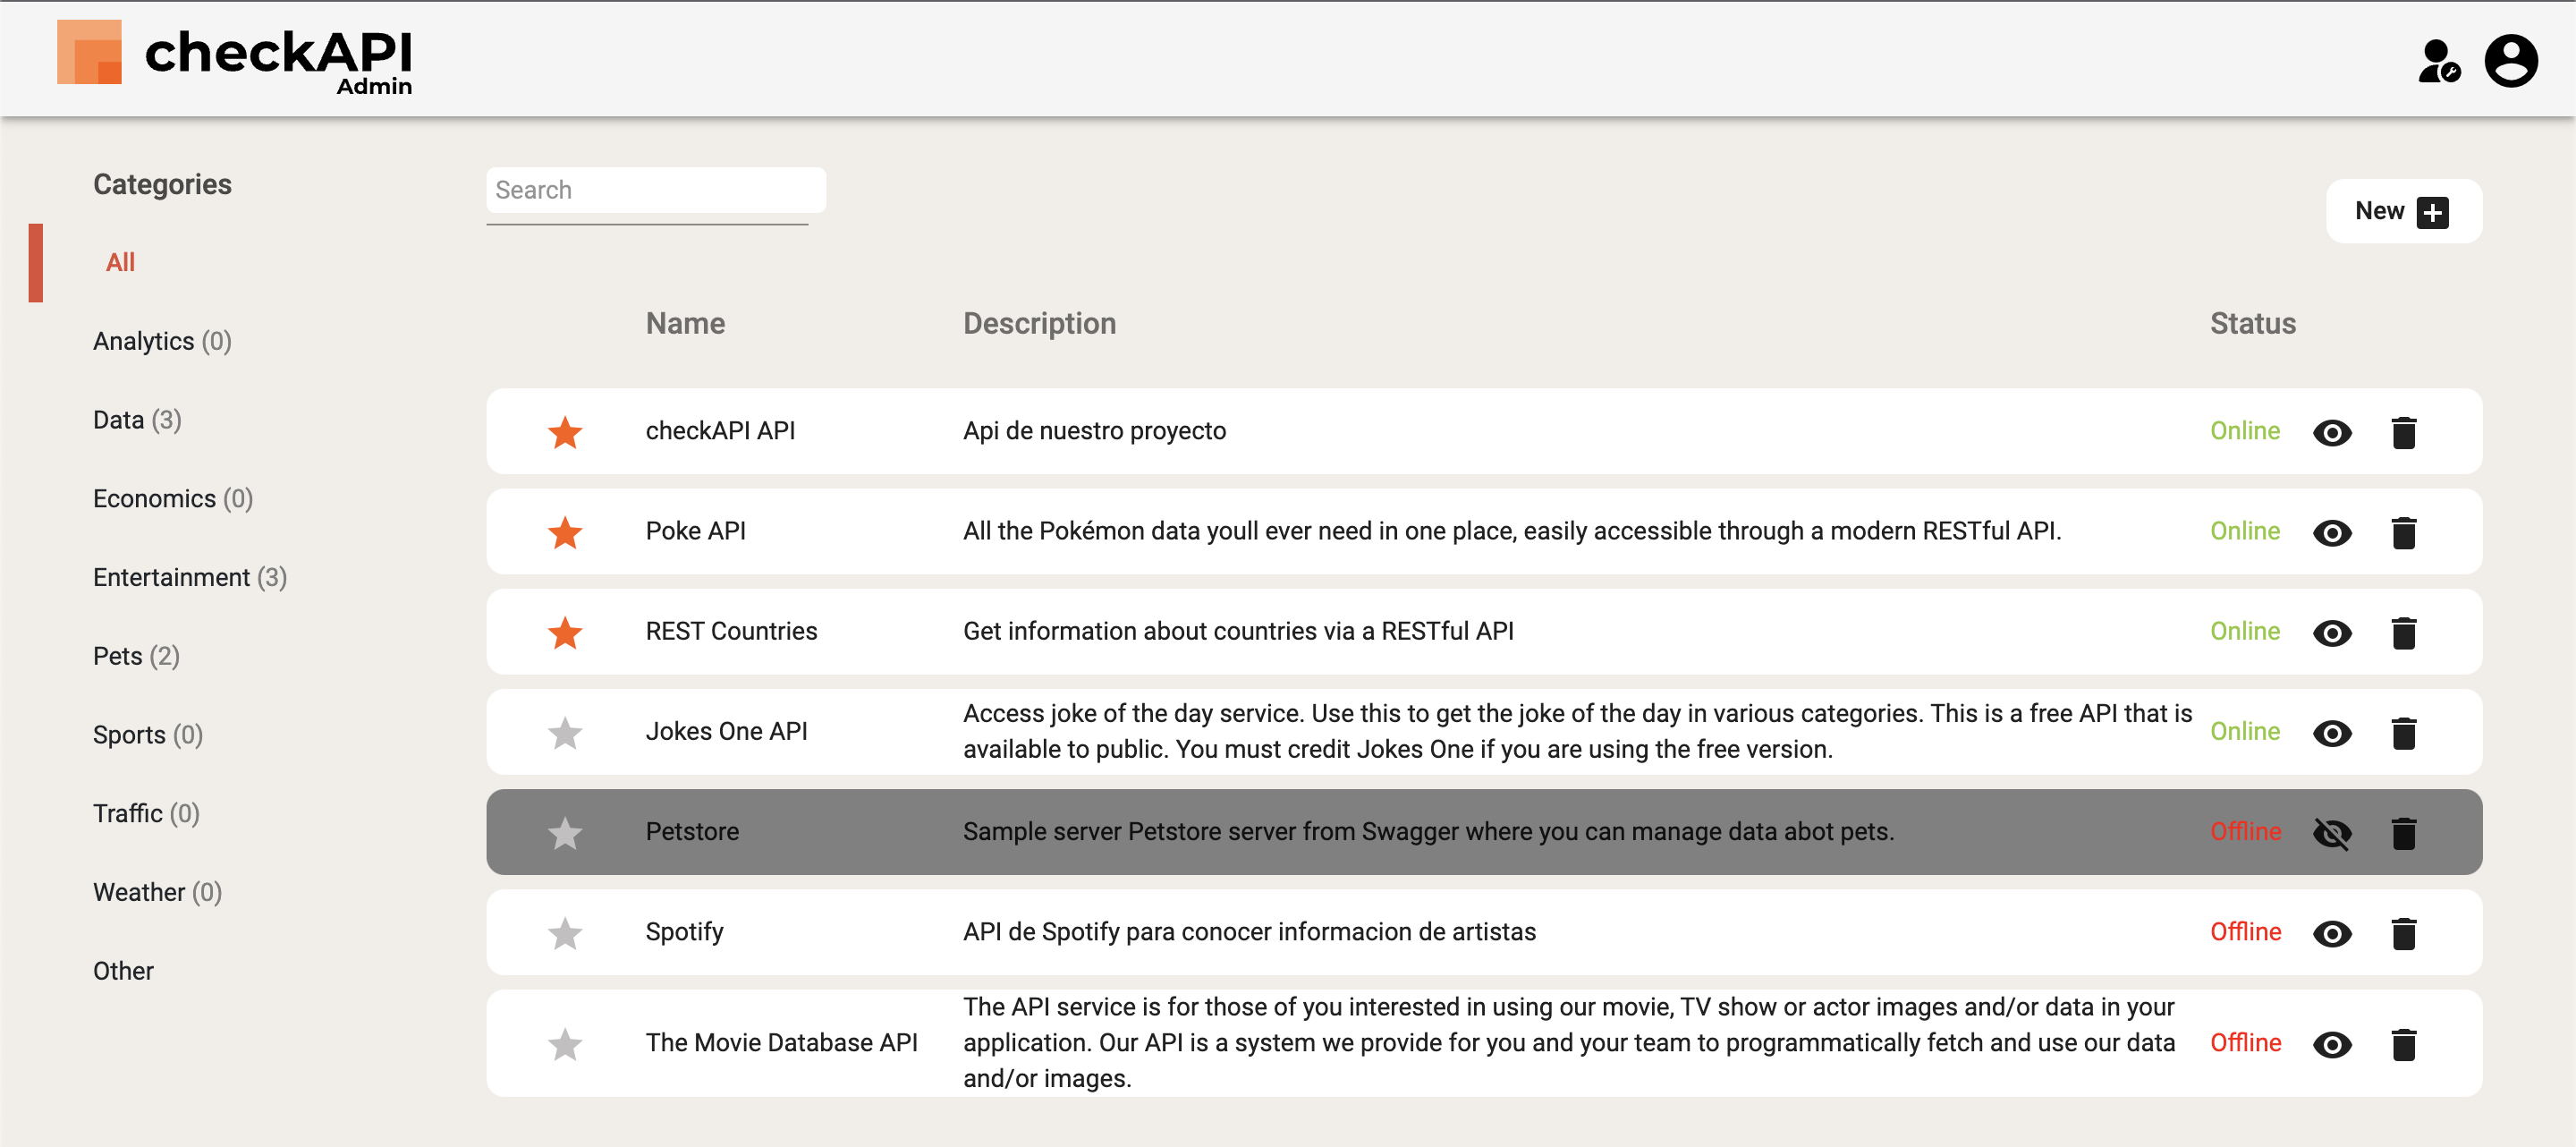Mark Petstore as favorite with star
Image resolution: width=2576 pixels, height=1147 pixels.
[x=565, y=832]
